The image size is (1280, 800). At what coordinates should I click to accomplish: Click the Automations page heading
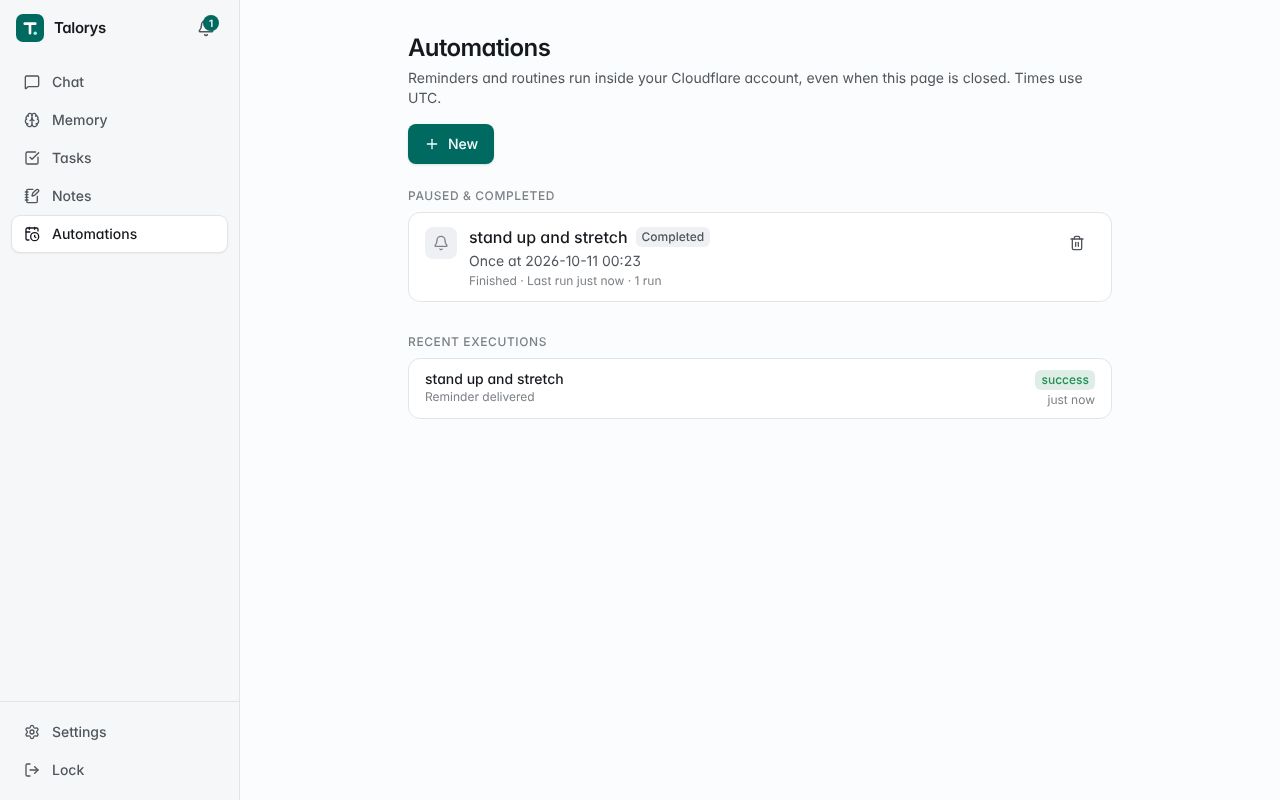479,47
